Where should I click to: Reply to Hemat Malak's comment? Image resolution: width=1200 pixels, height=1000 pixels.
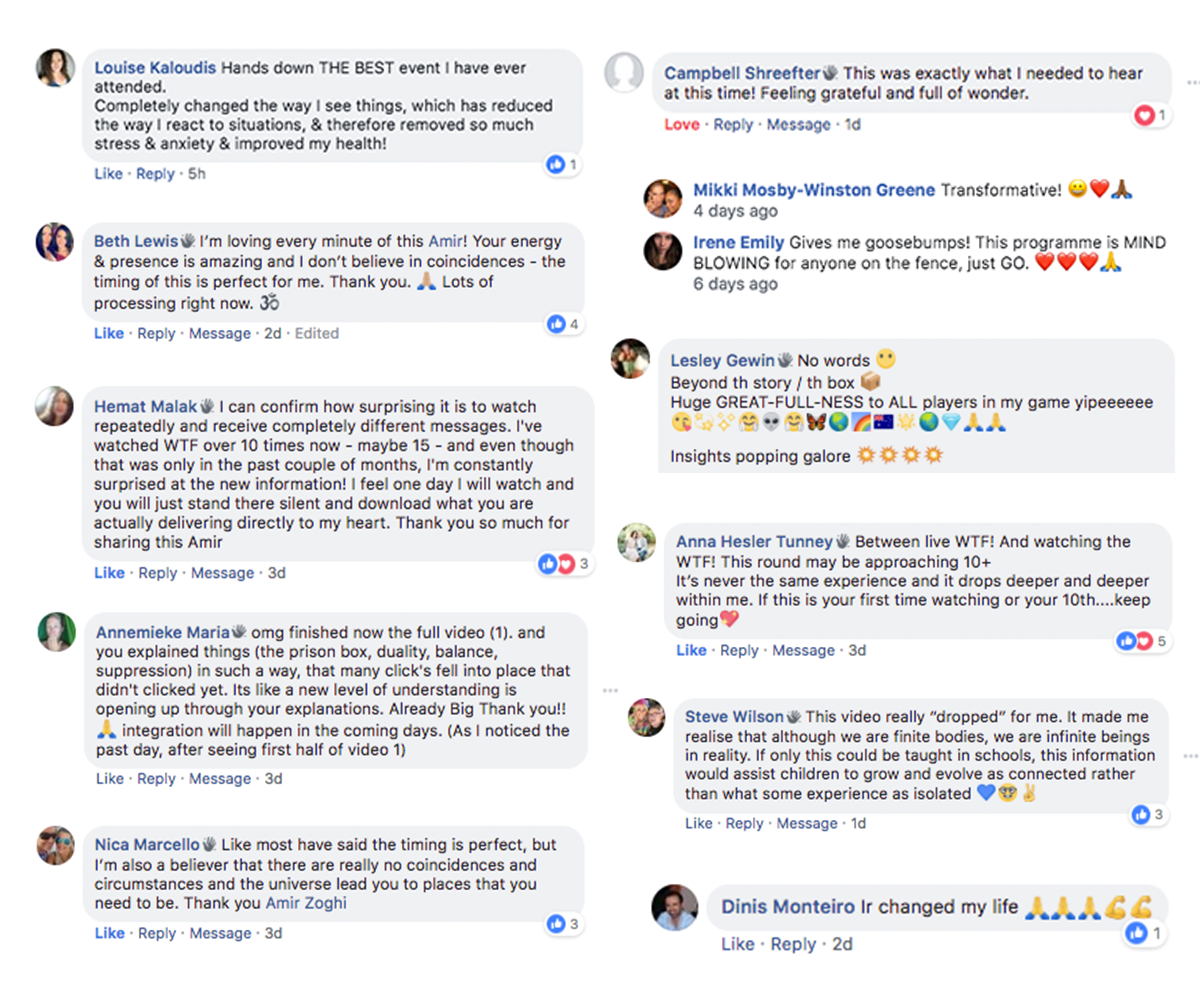pyautogui.click(x=157, y=573)
